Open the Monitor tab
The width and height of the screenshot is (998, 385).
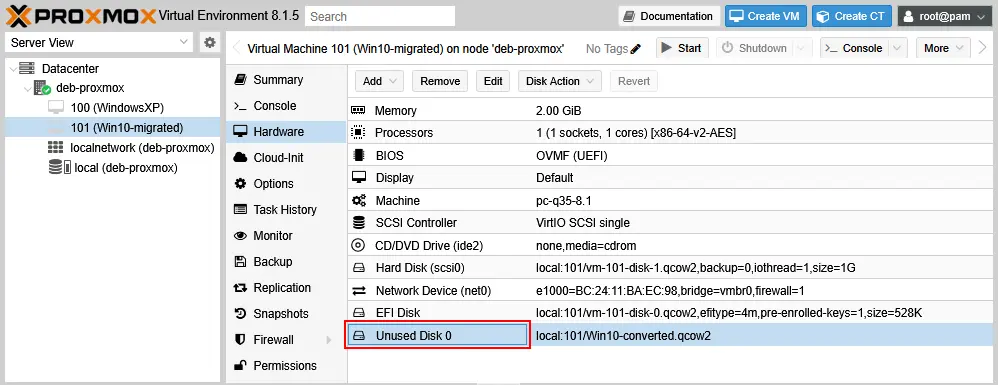286,235
